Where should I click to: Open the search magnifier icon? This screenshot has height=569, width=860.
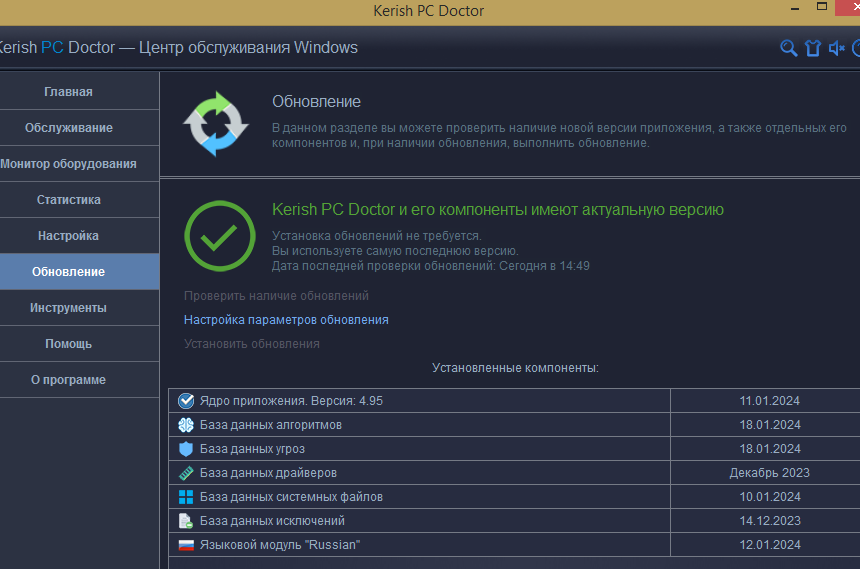click(x=789, y=48)
